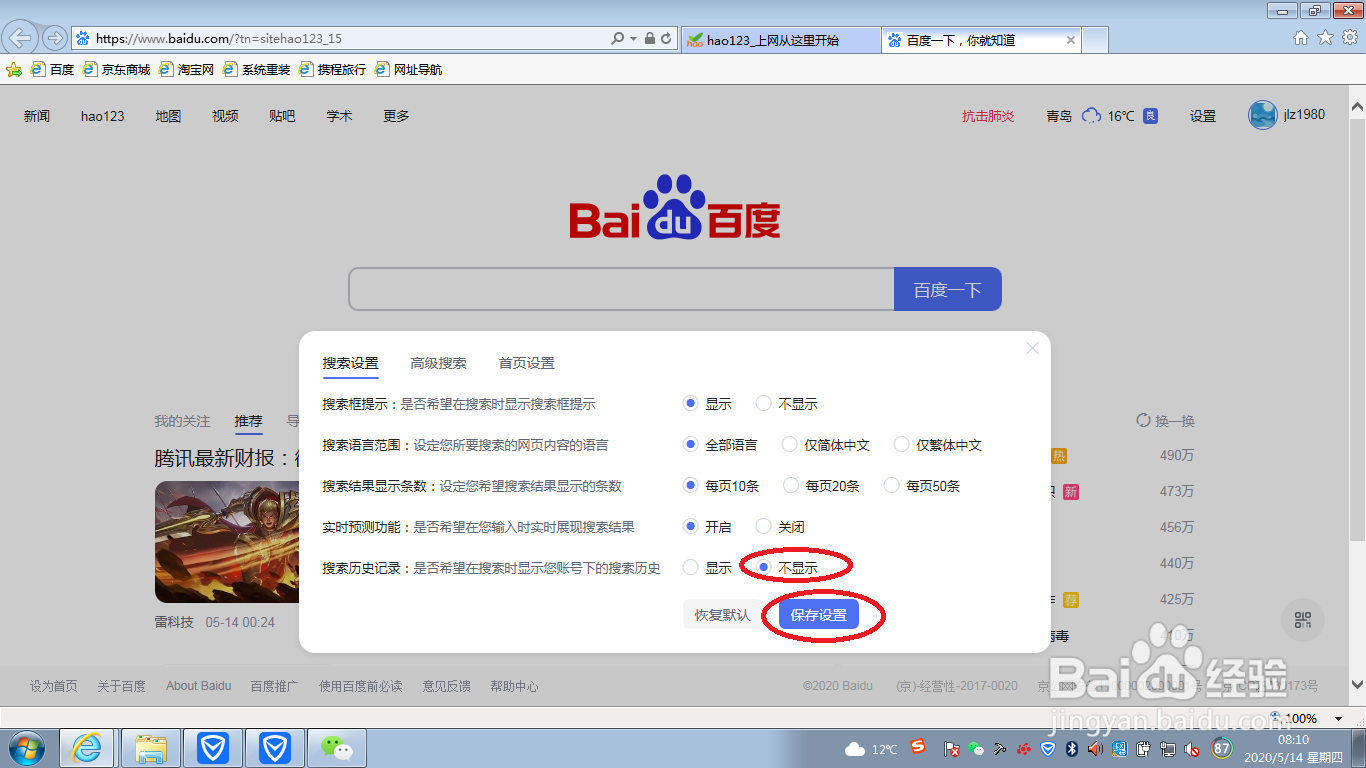Click the Sogou input method tray icon
This screenshot has width=1366, height=768.
click(917, 747)
